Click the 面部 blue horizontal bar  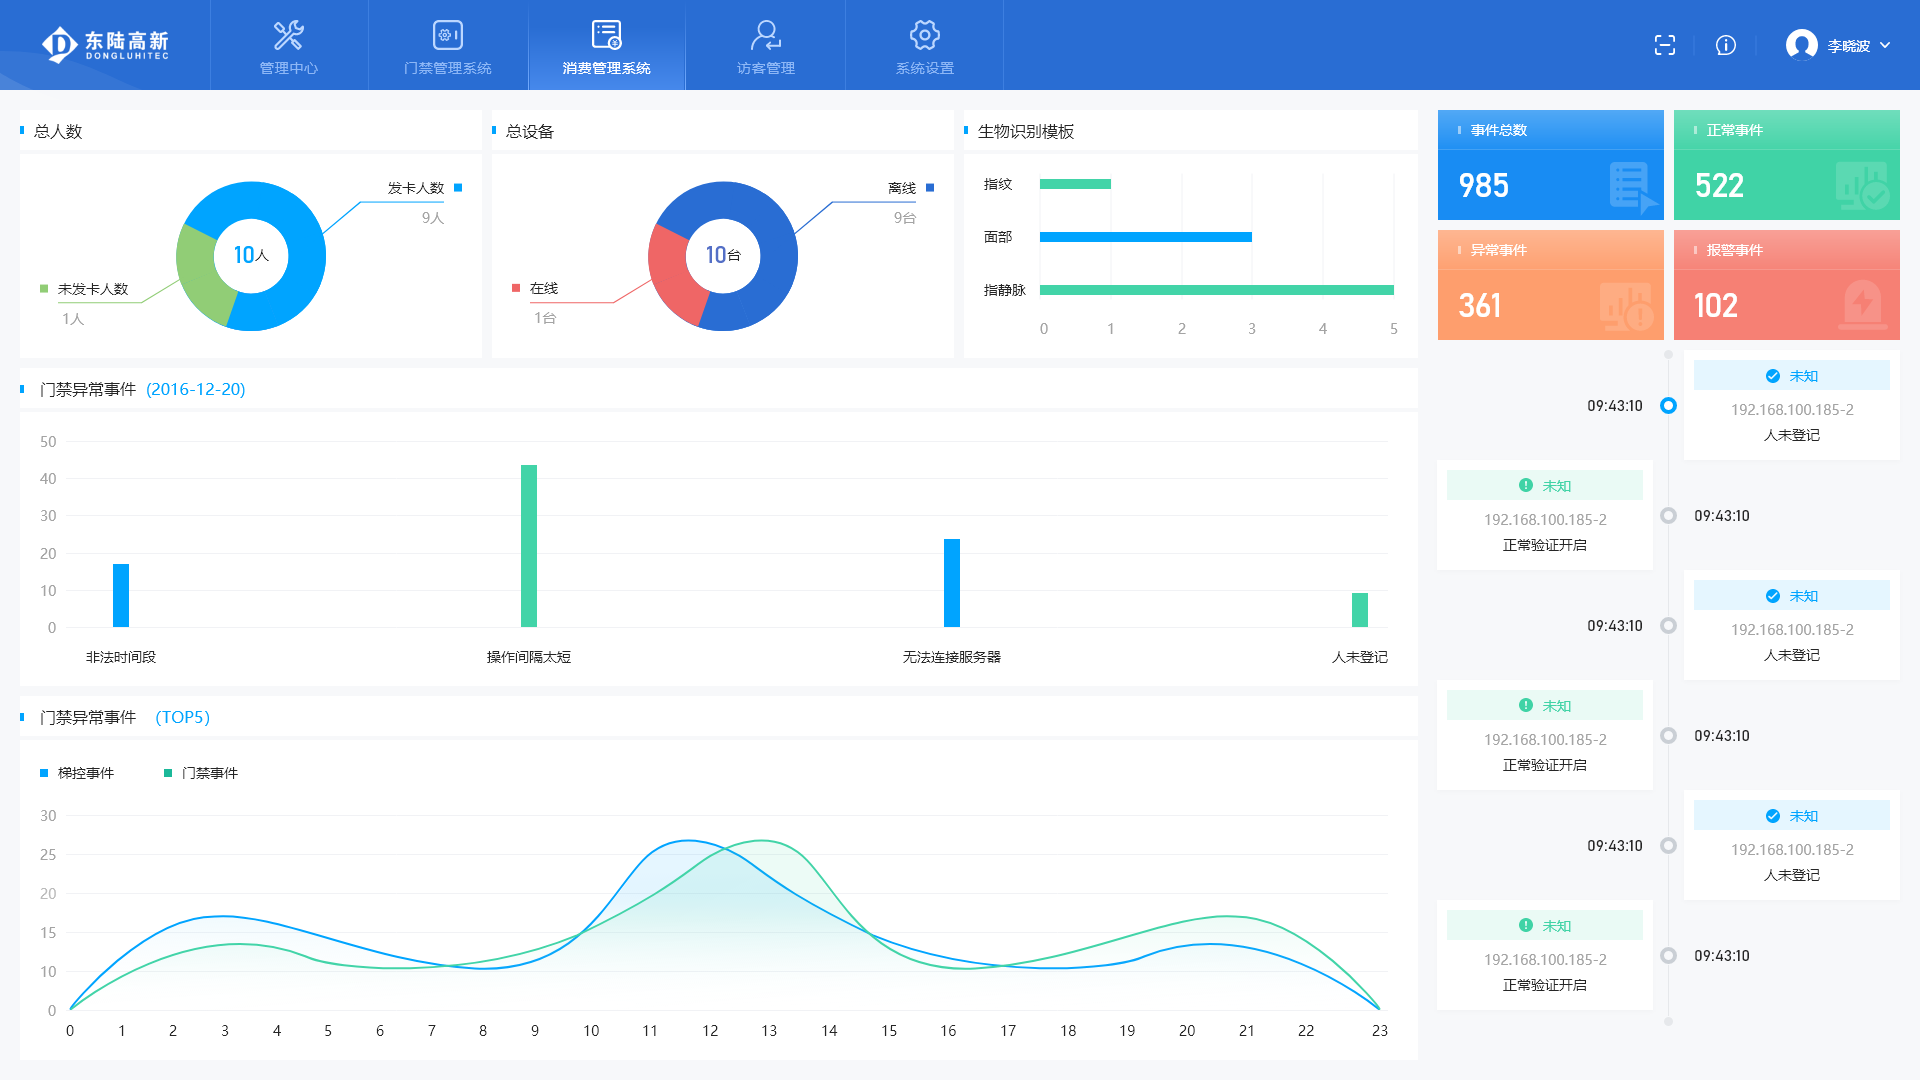pyautogui.click(x=1146, y=237)
